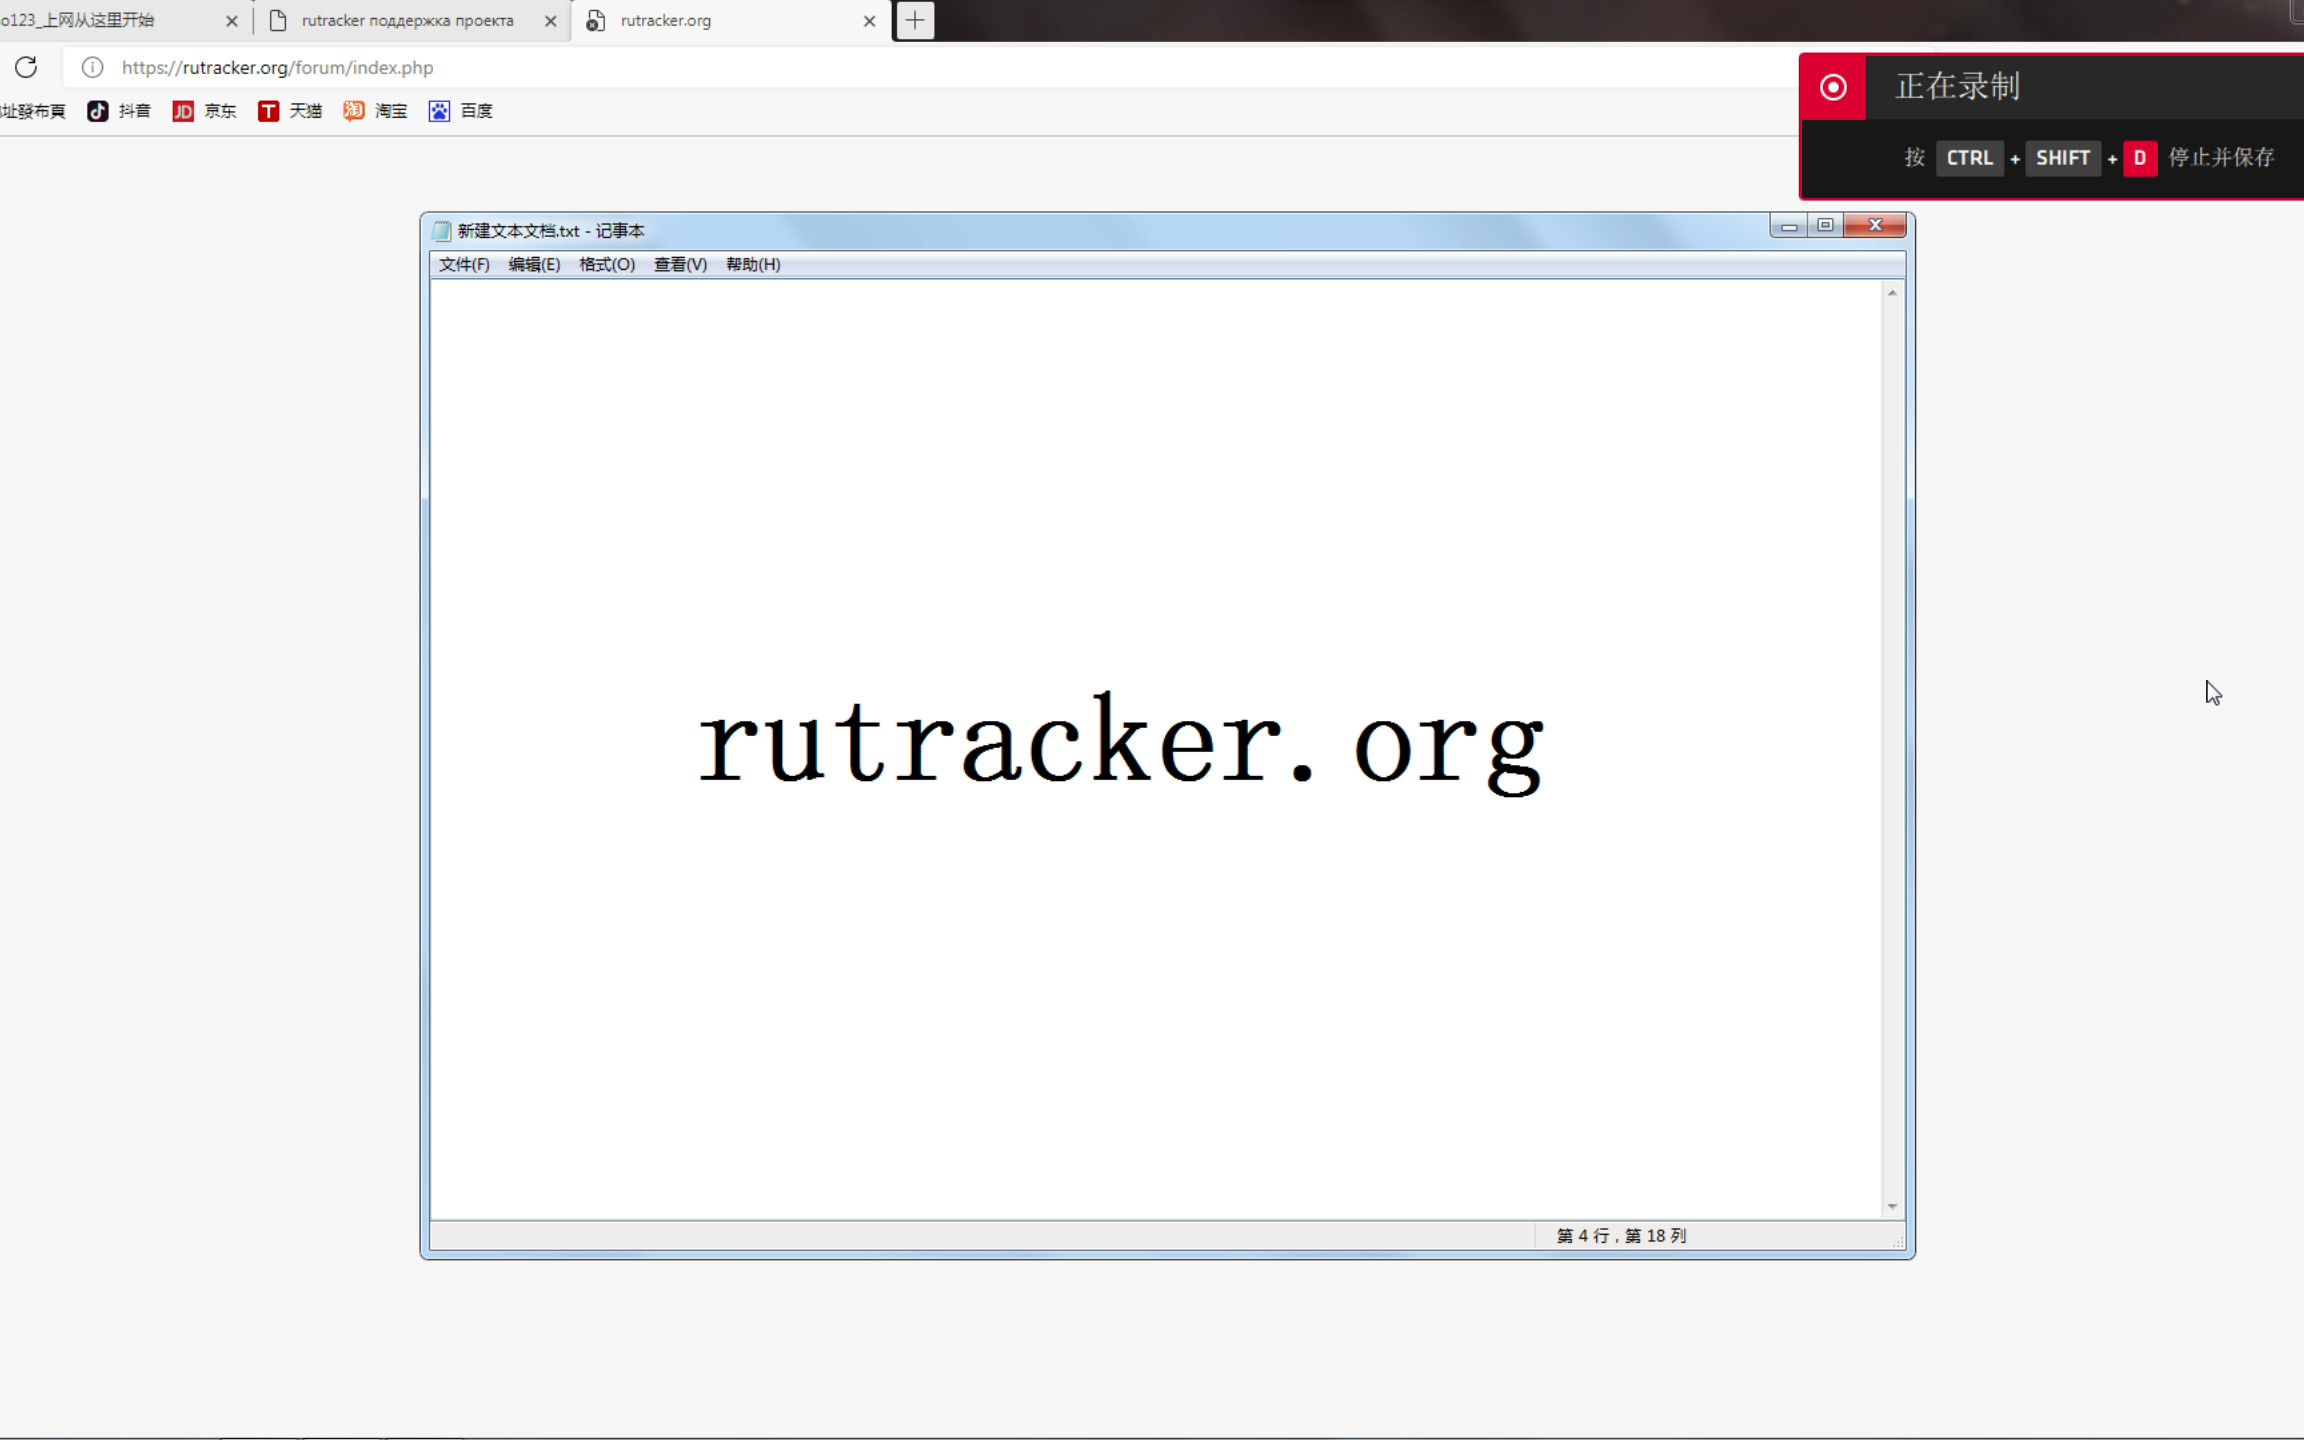Click the Notepad vertical scrollbar down arrow
The width and height of the screenshot is (2304, 1440).
(1891, 1204)
